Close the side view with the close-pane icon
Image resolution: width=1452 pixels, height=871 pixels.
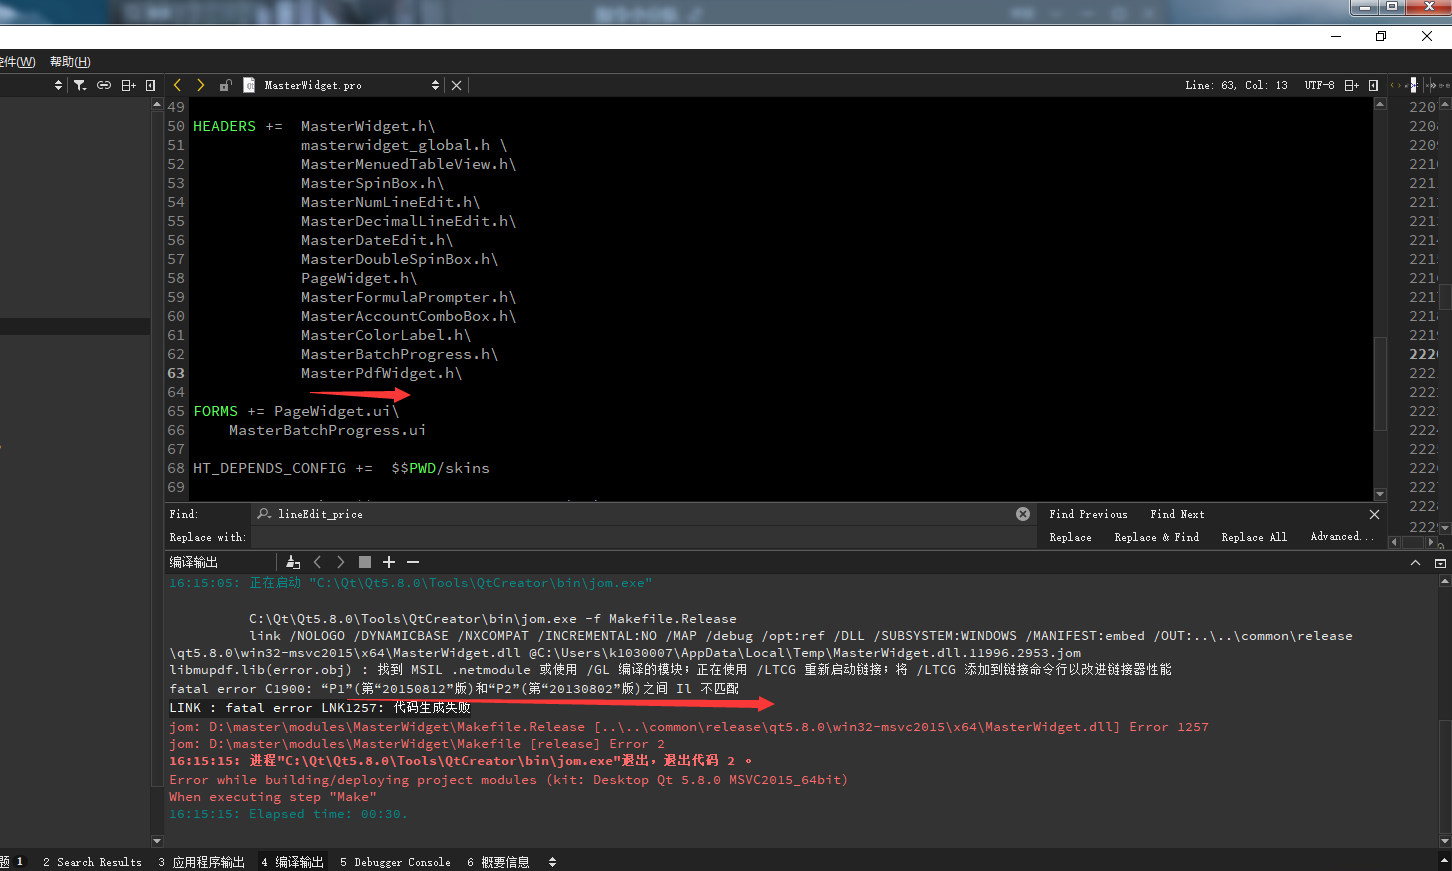(150, 85)
